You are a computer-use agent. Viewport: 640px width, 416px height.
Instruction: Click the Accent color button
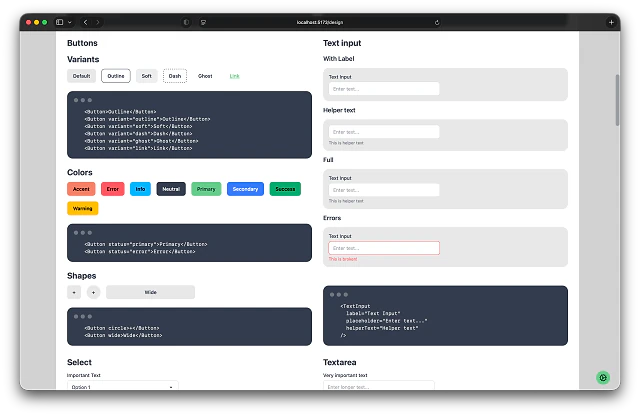81,189
